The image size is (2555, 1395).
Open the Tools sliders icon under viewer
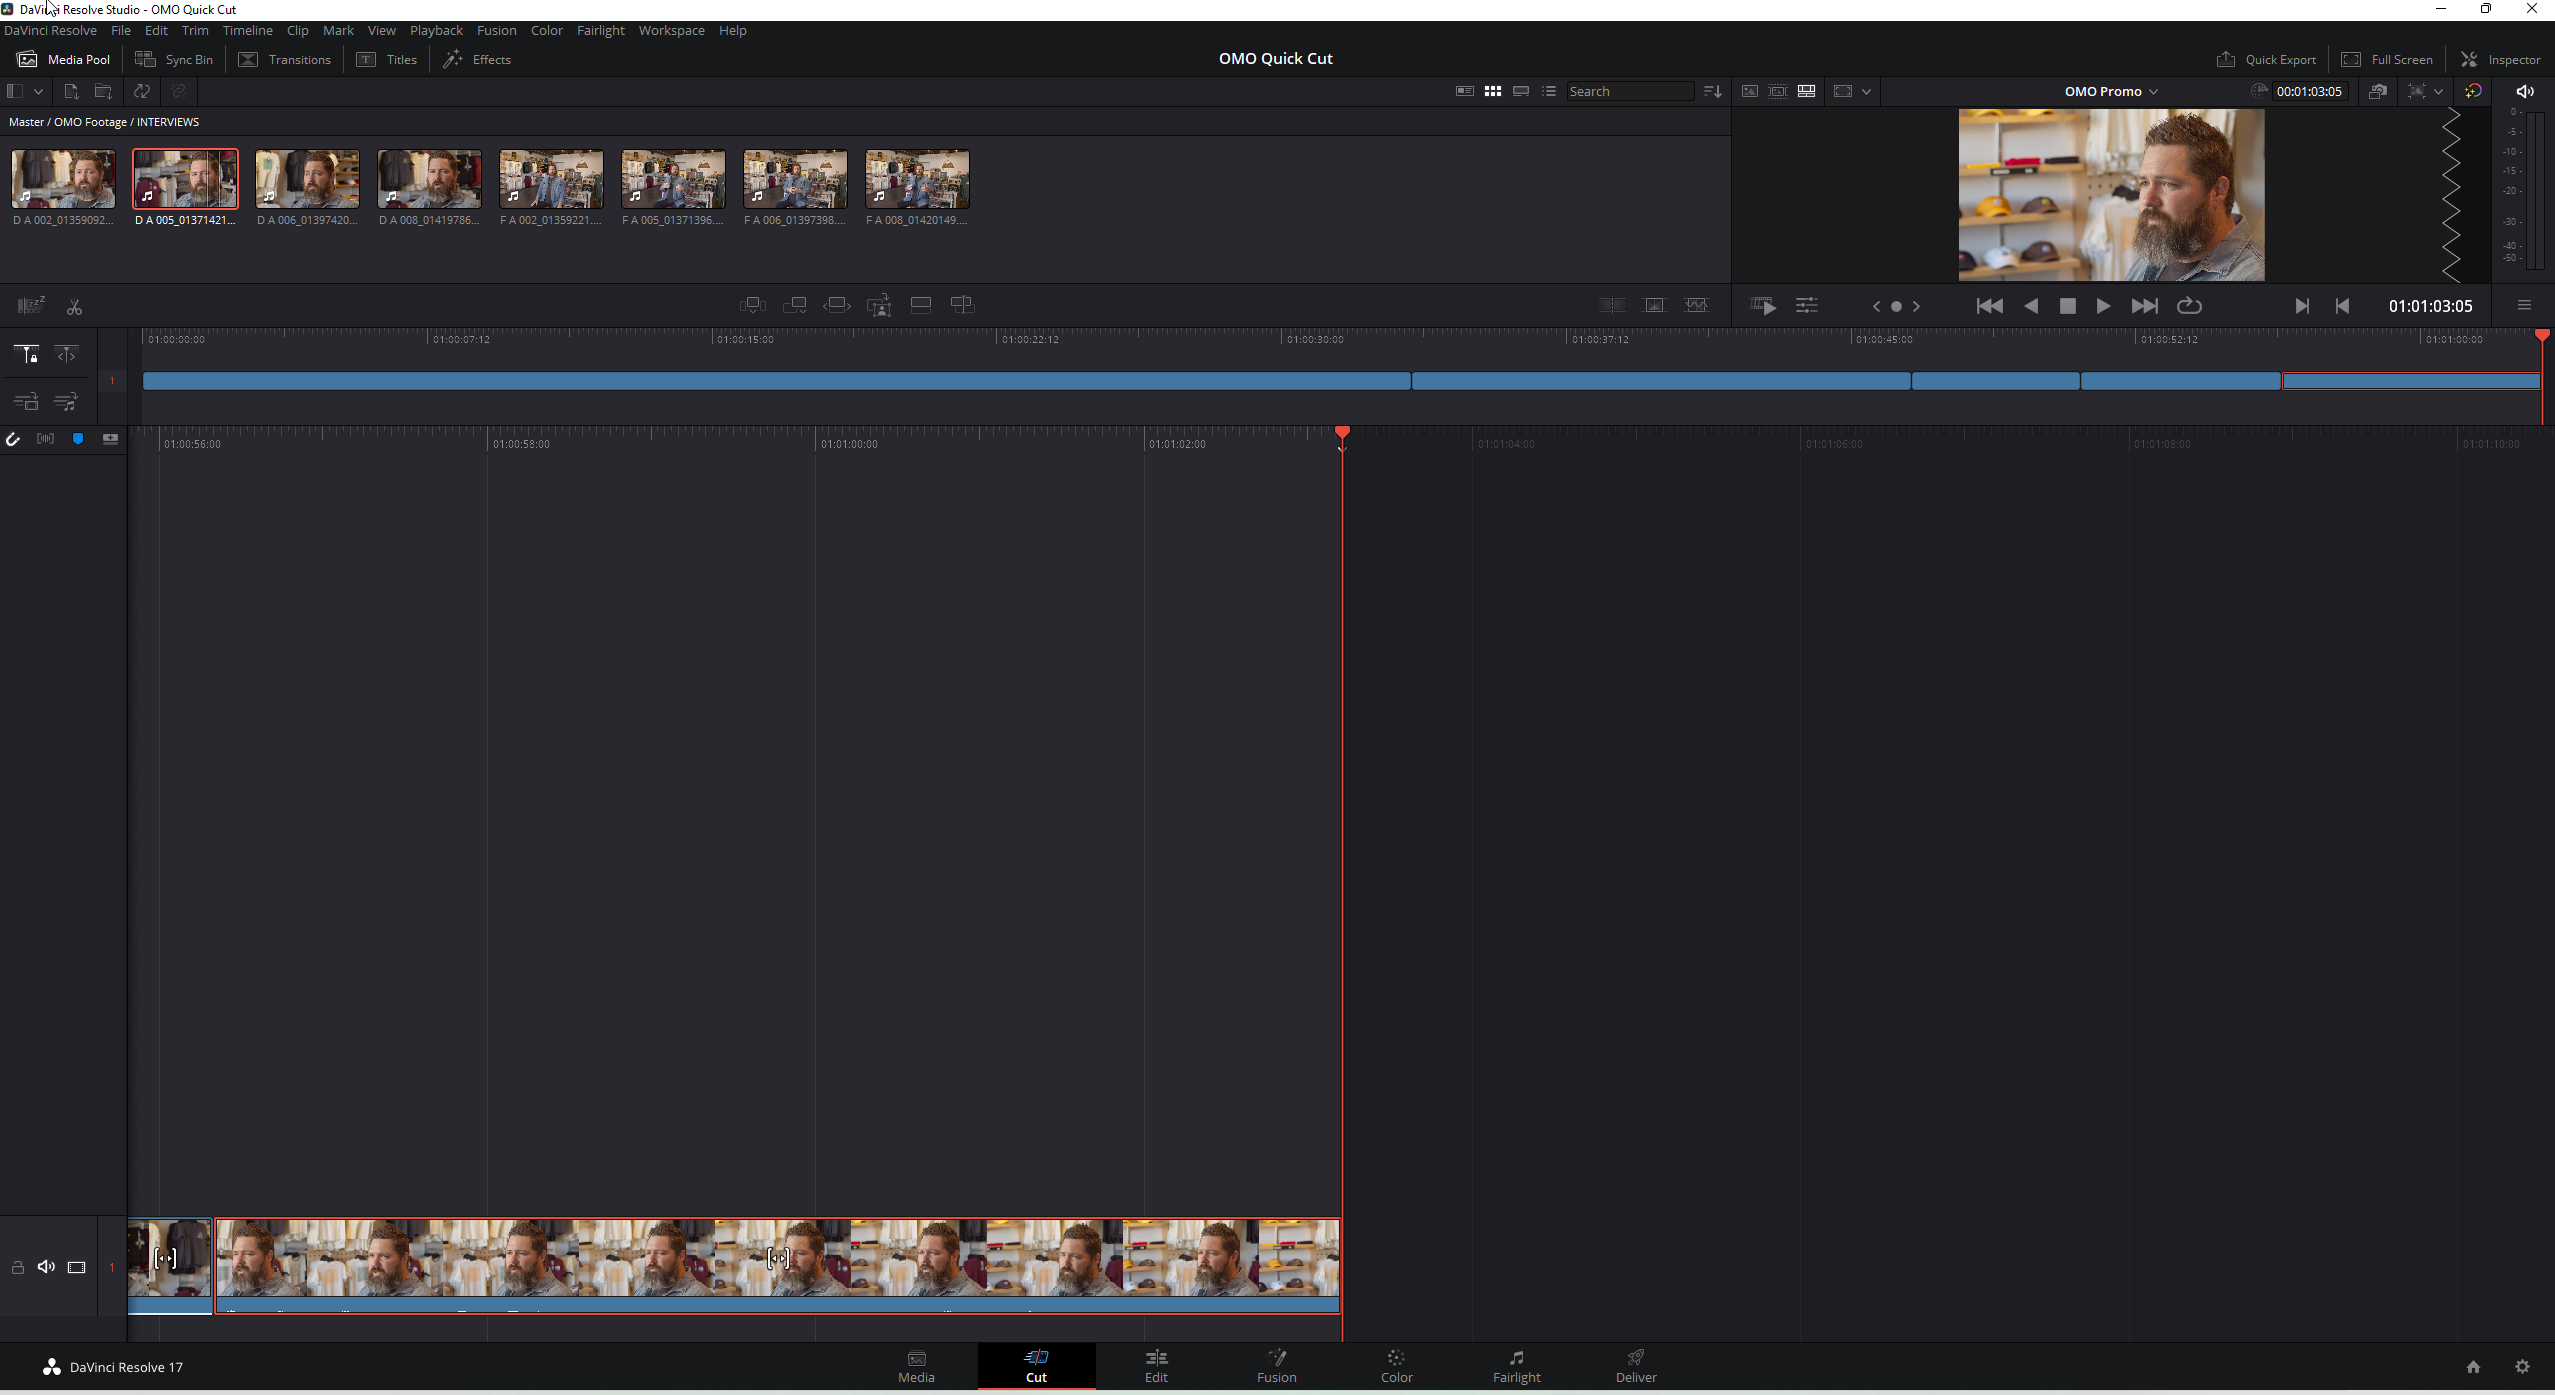pyautogui.click(x=1806, y=306)
